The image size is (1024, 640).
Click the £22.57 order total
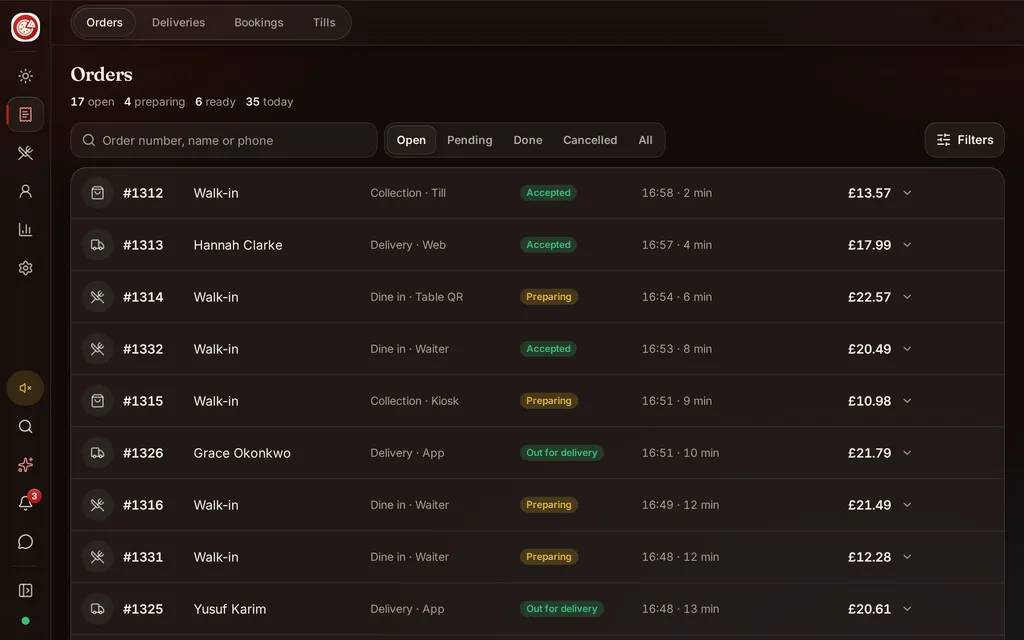tap(869, 297)
